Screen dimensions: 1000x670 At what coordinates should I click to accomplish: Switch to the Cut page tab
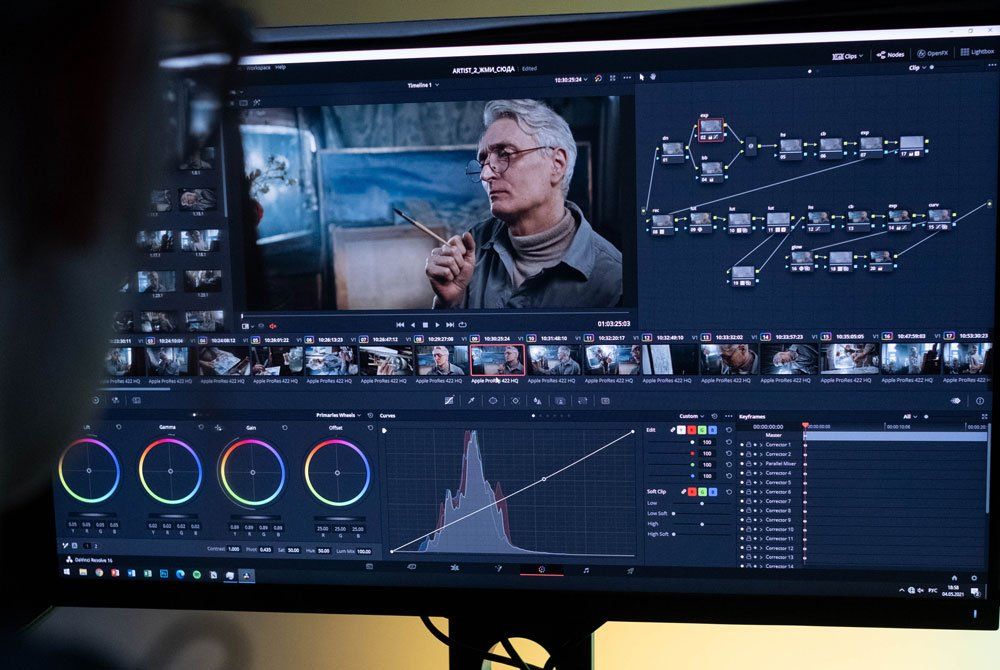point(411,566)
